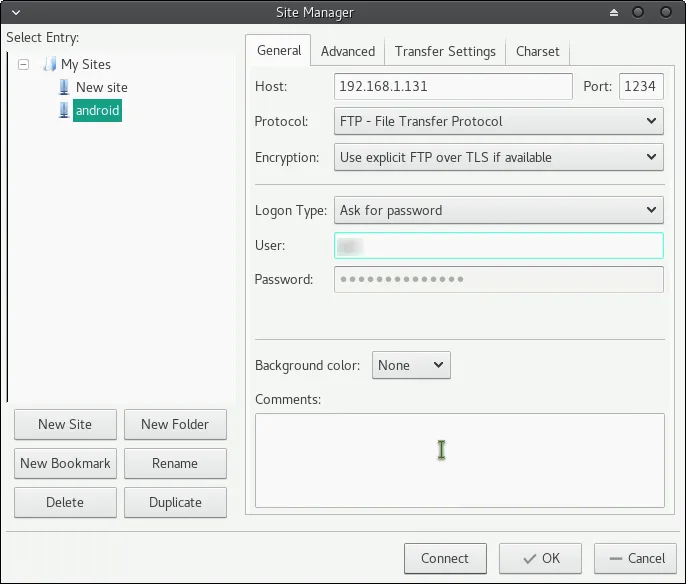Open the Logon Type dropdown
686x584 pixels.
[x=498, y=211]
